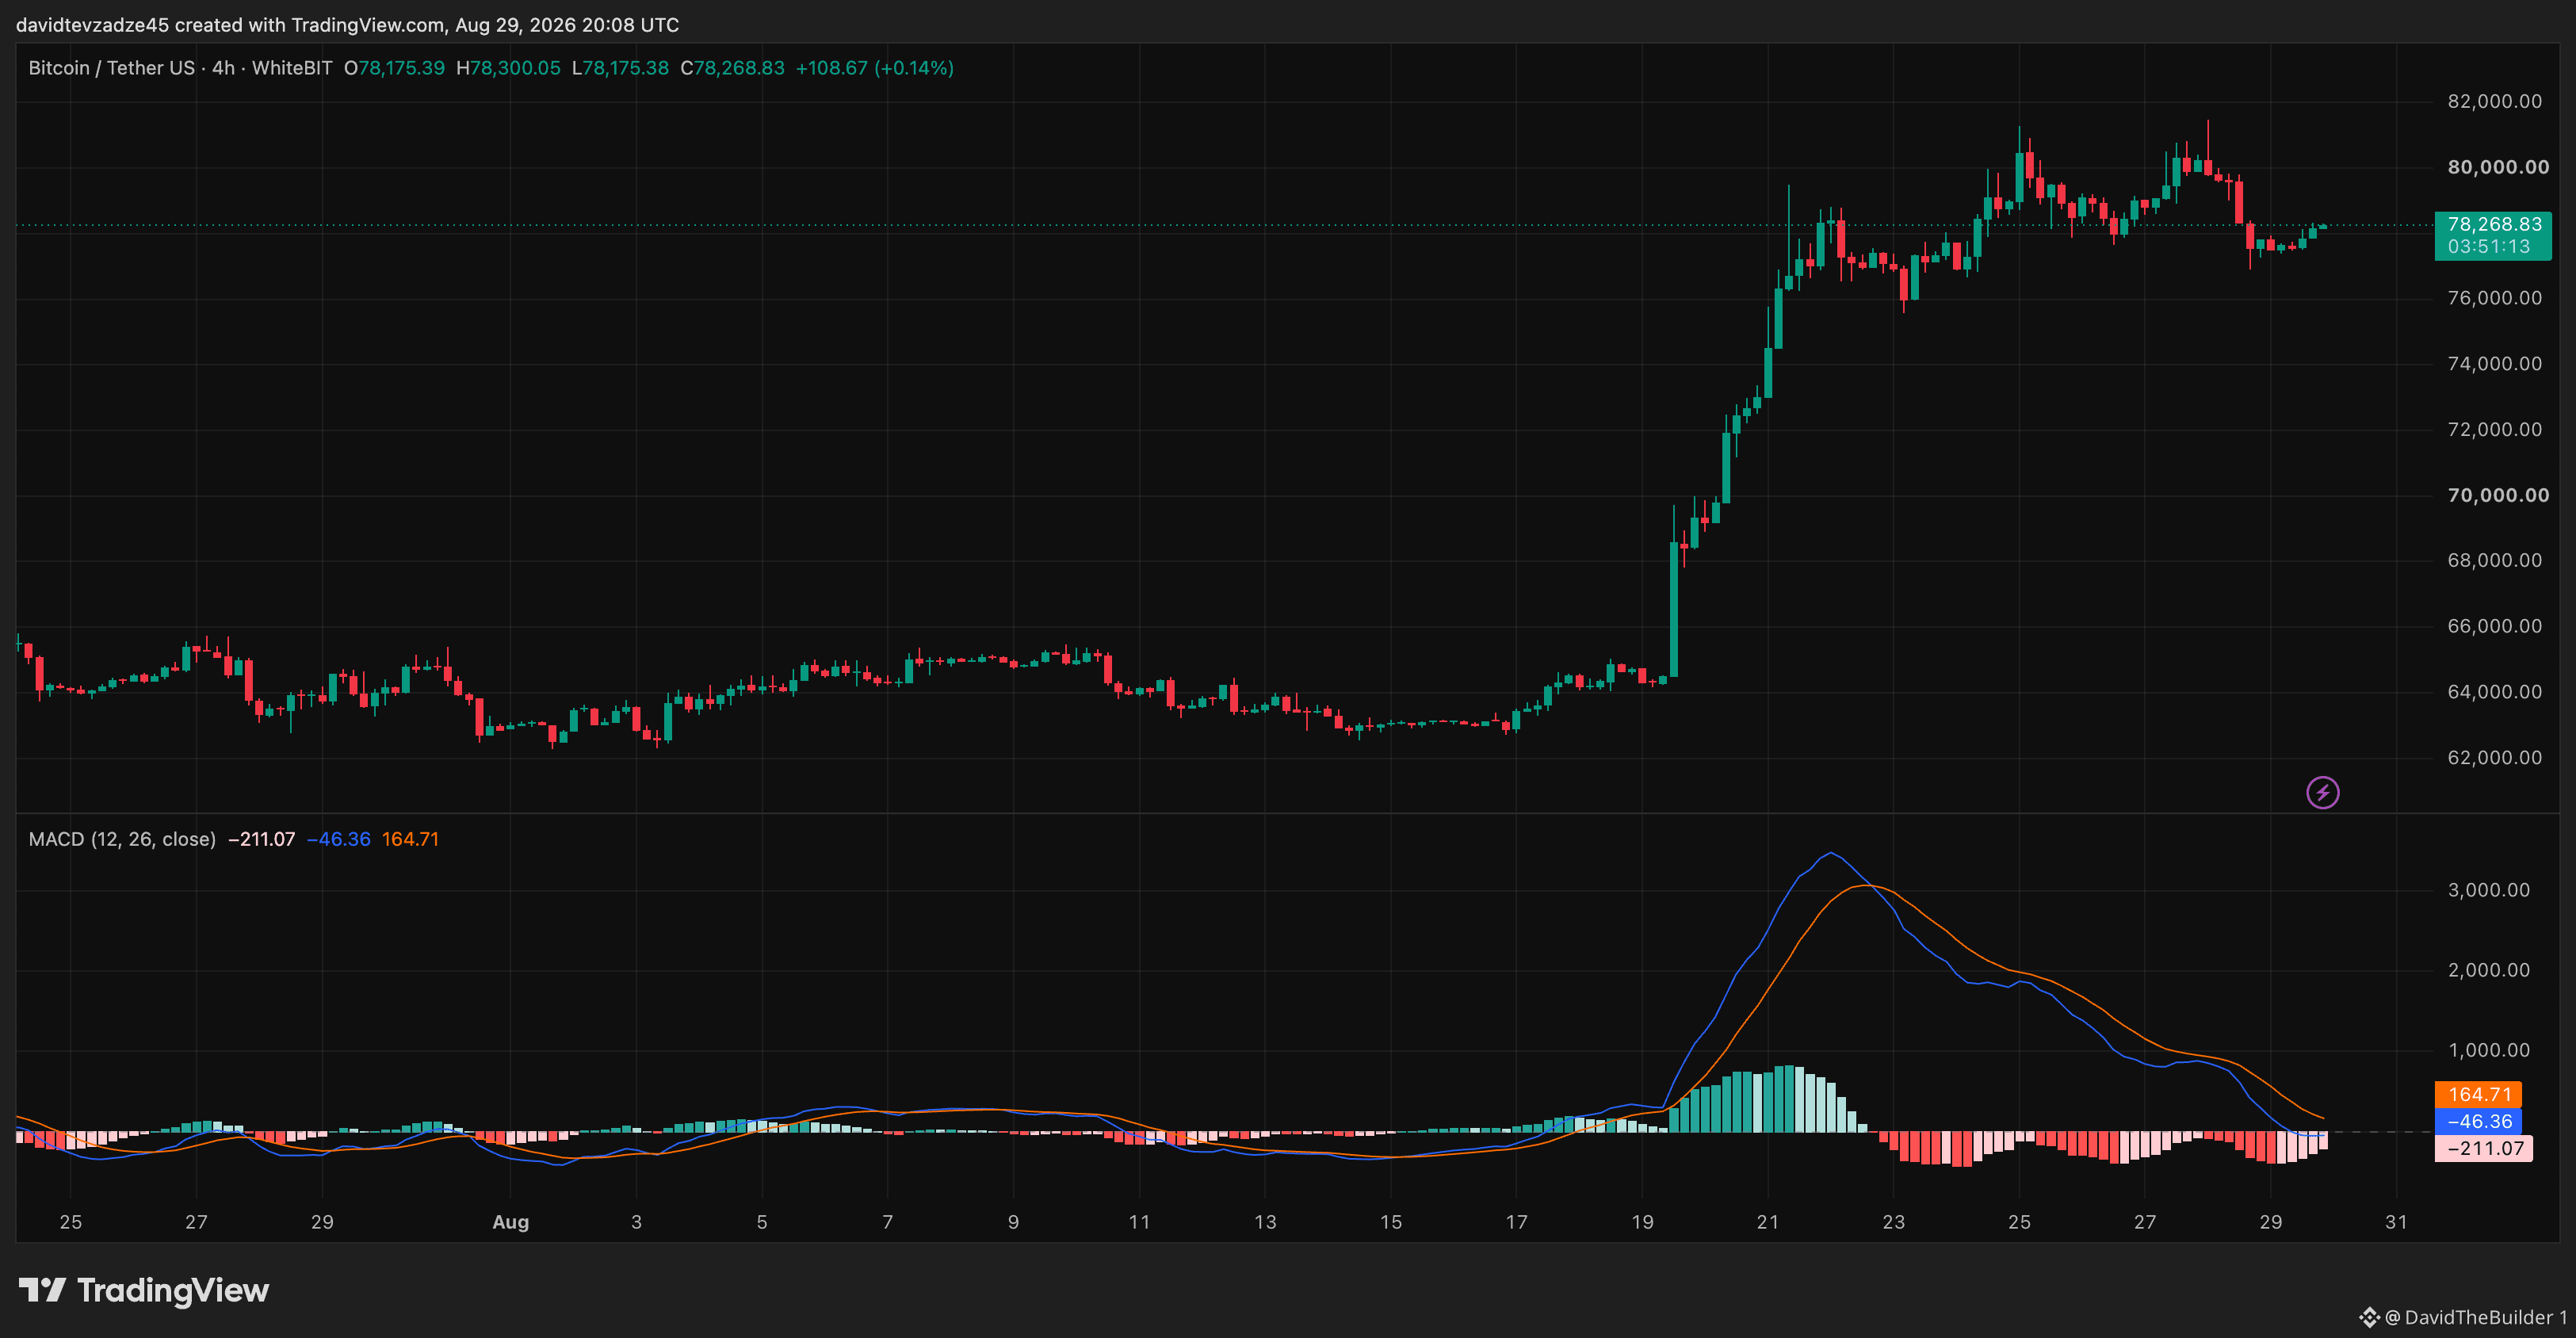
Task: Click the Aug label on time axis
Action: pos(511,1222)
